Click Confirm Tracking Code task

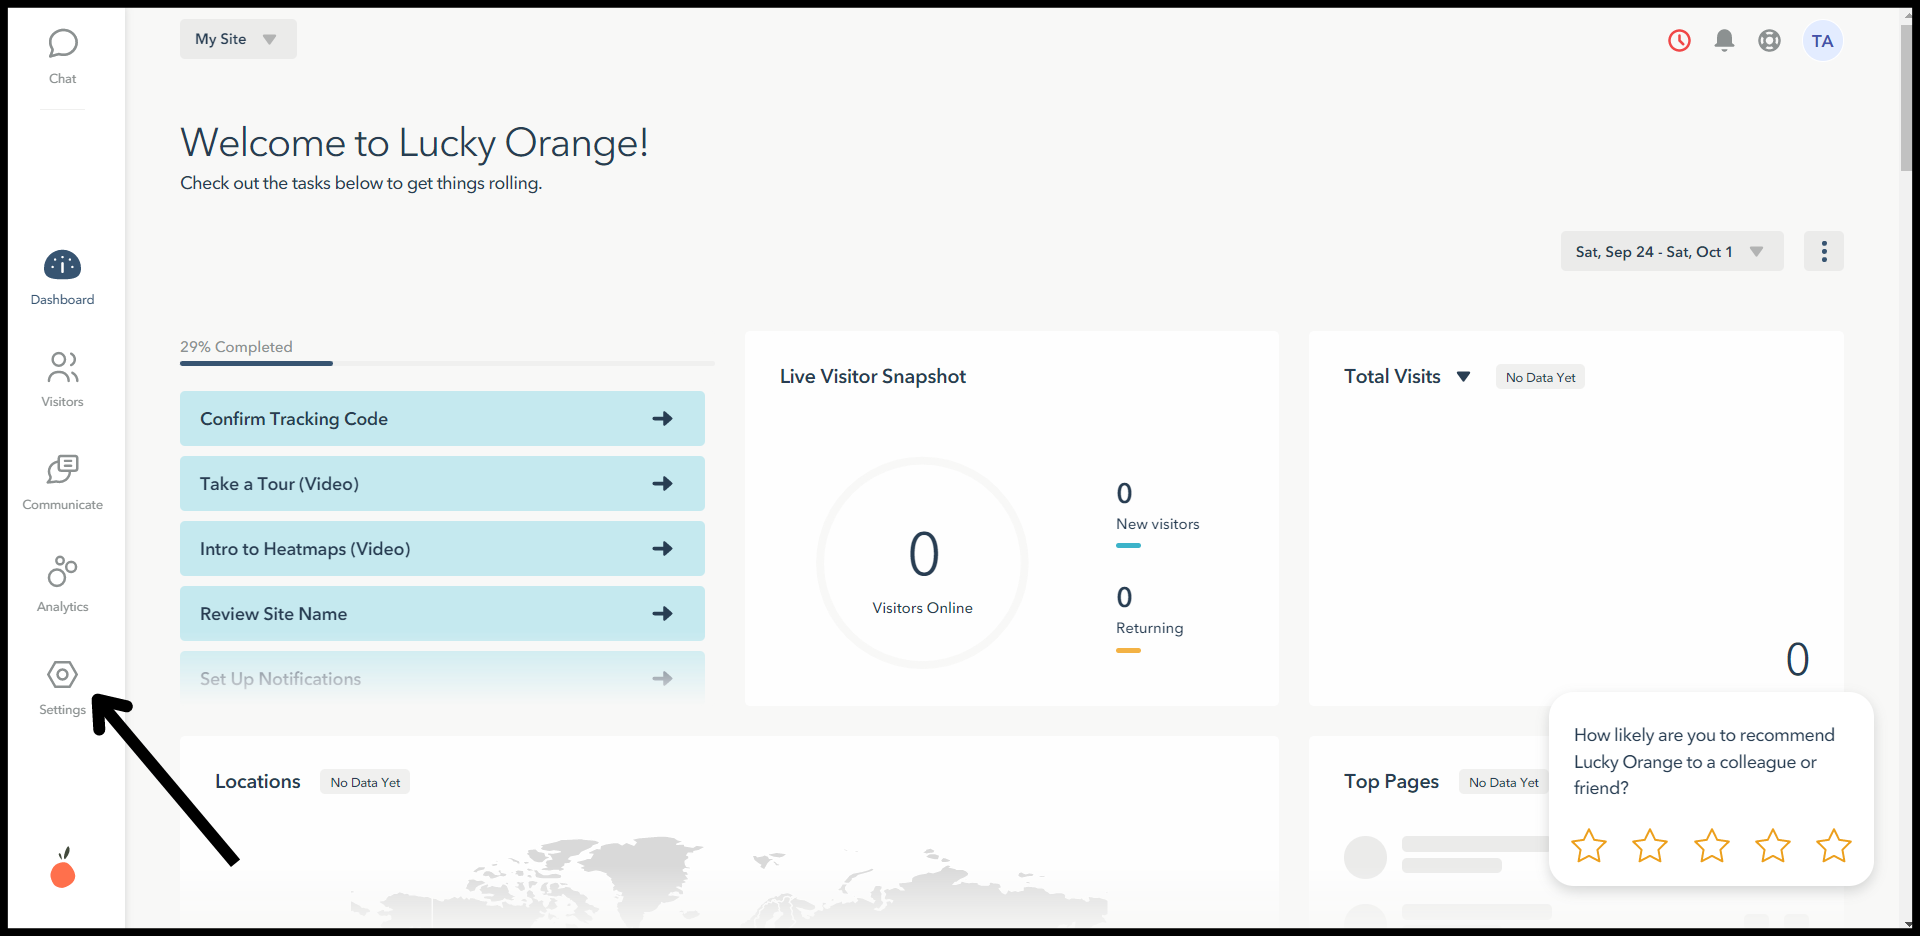click(x=442, y=419)
